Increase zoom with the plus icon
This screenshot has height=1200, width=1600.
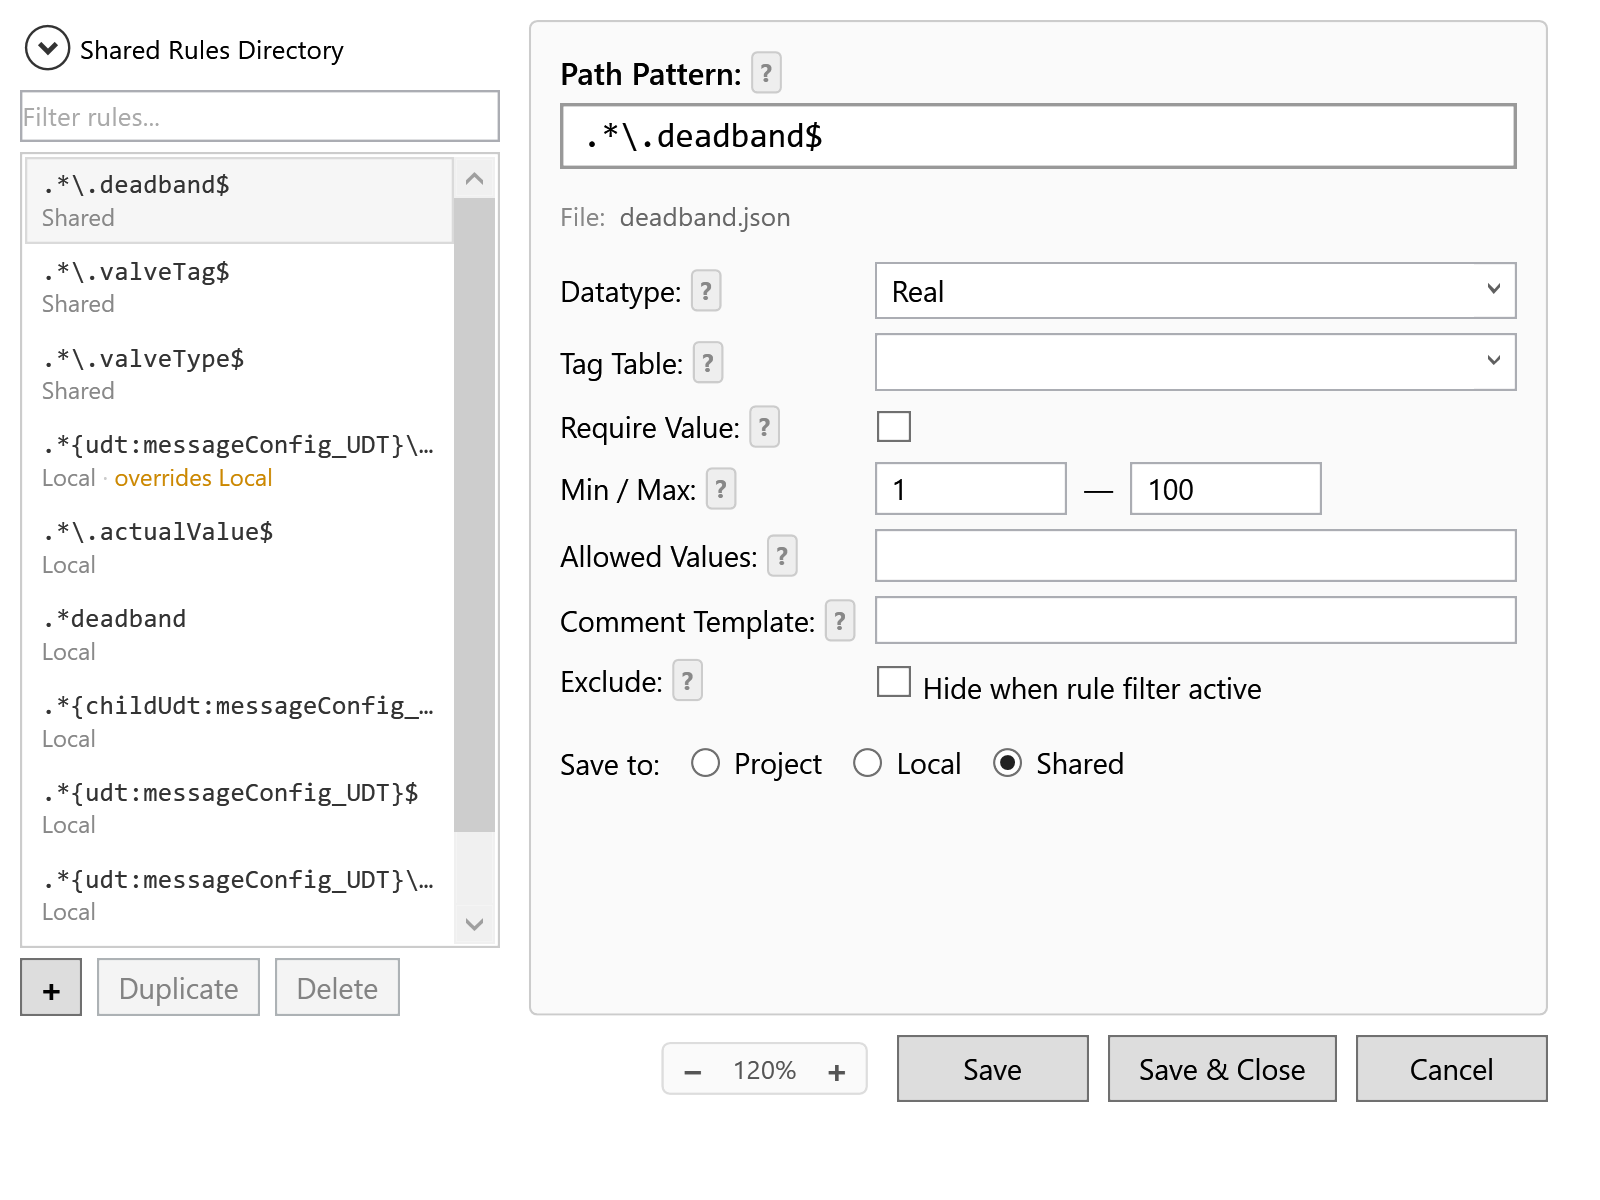[837, 1071]
